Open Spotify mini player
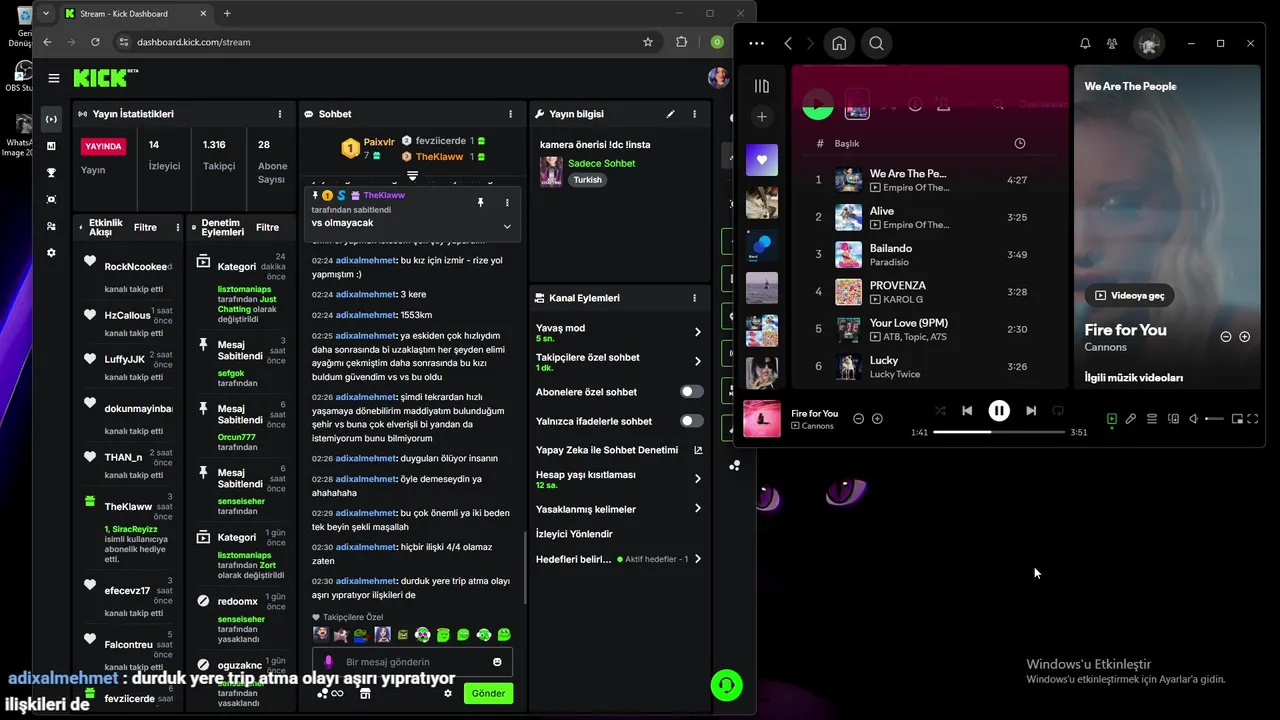Screen dimensions: 1280x720 [x=1237, y=419]
